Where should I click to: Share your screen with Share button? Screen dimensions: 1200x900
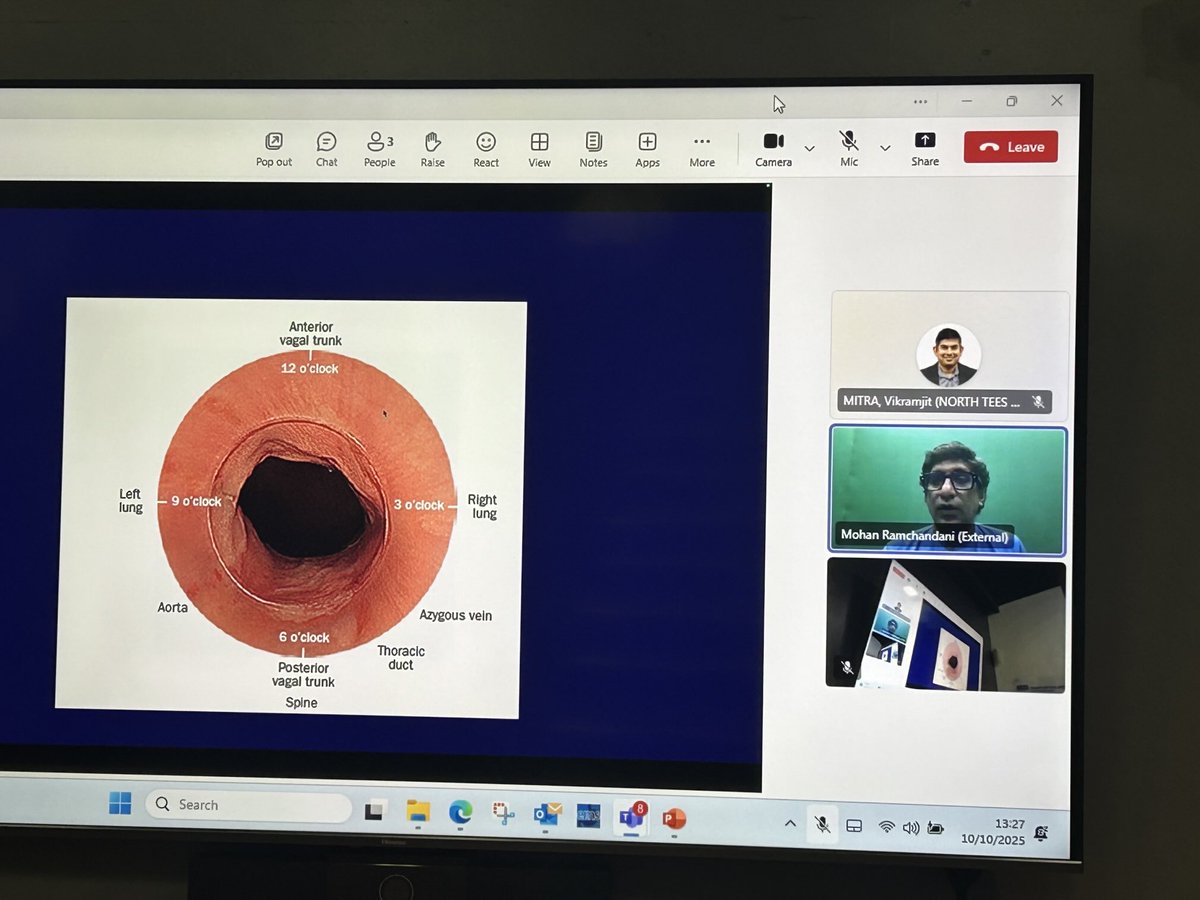click(925, 149)
